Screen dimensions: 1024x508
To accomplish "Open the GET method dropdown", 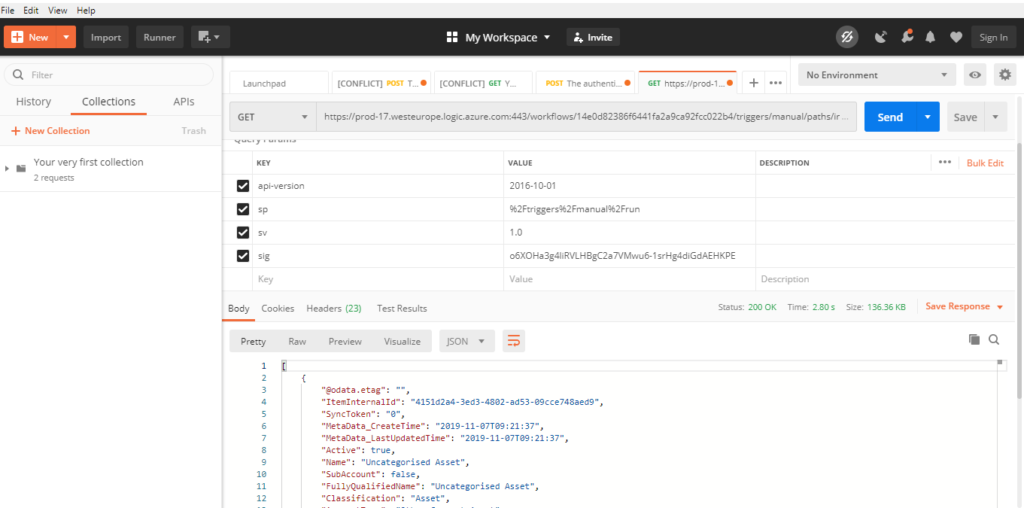I will [272, 117].
